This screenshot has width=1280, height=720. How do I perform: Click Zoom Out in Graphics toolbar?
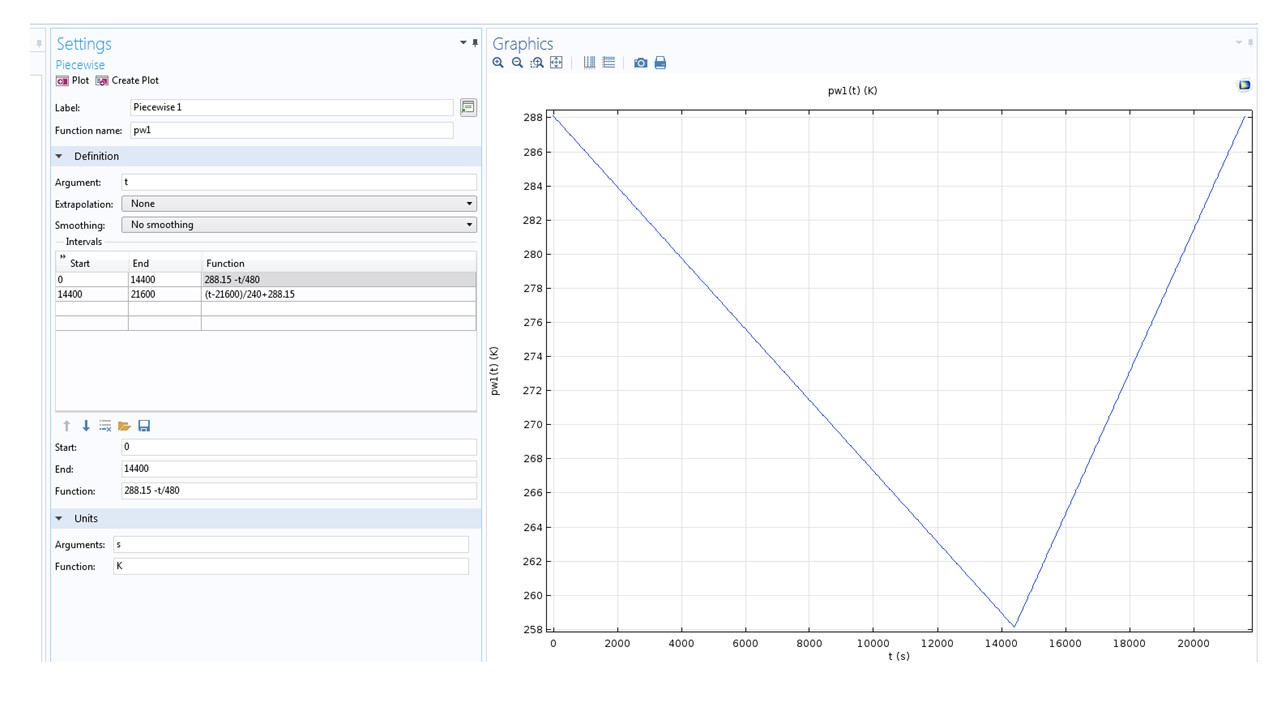pyautogui.click(x=517, y=63)
